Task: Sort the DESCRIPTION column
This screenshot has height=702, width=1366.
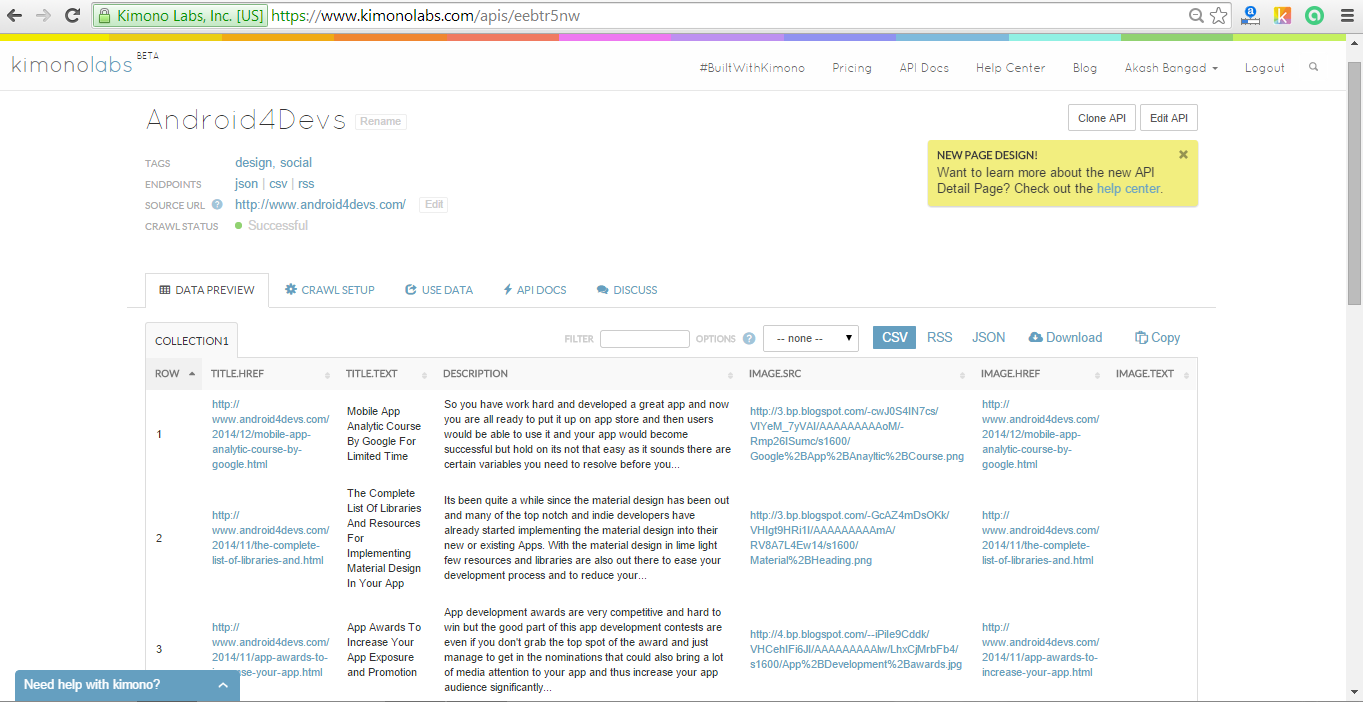Action: coord(731,375)
